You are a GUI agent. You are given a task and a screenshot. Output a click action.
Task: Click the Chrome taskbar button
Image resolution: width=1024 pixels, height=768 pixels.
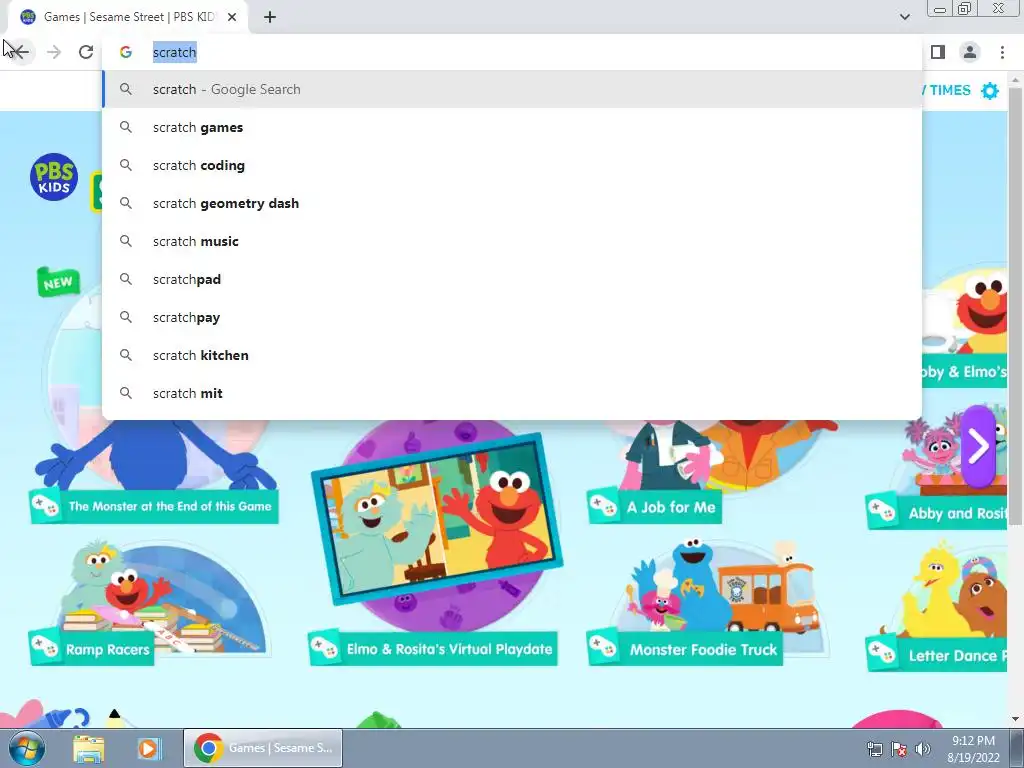263,748
